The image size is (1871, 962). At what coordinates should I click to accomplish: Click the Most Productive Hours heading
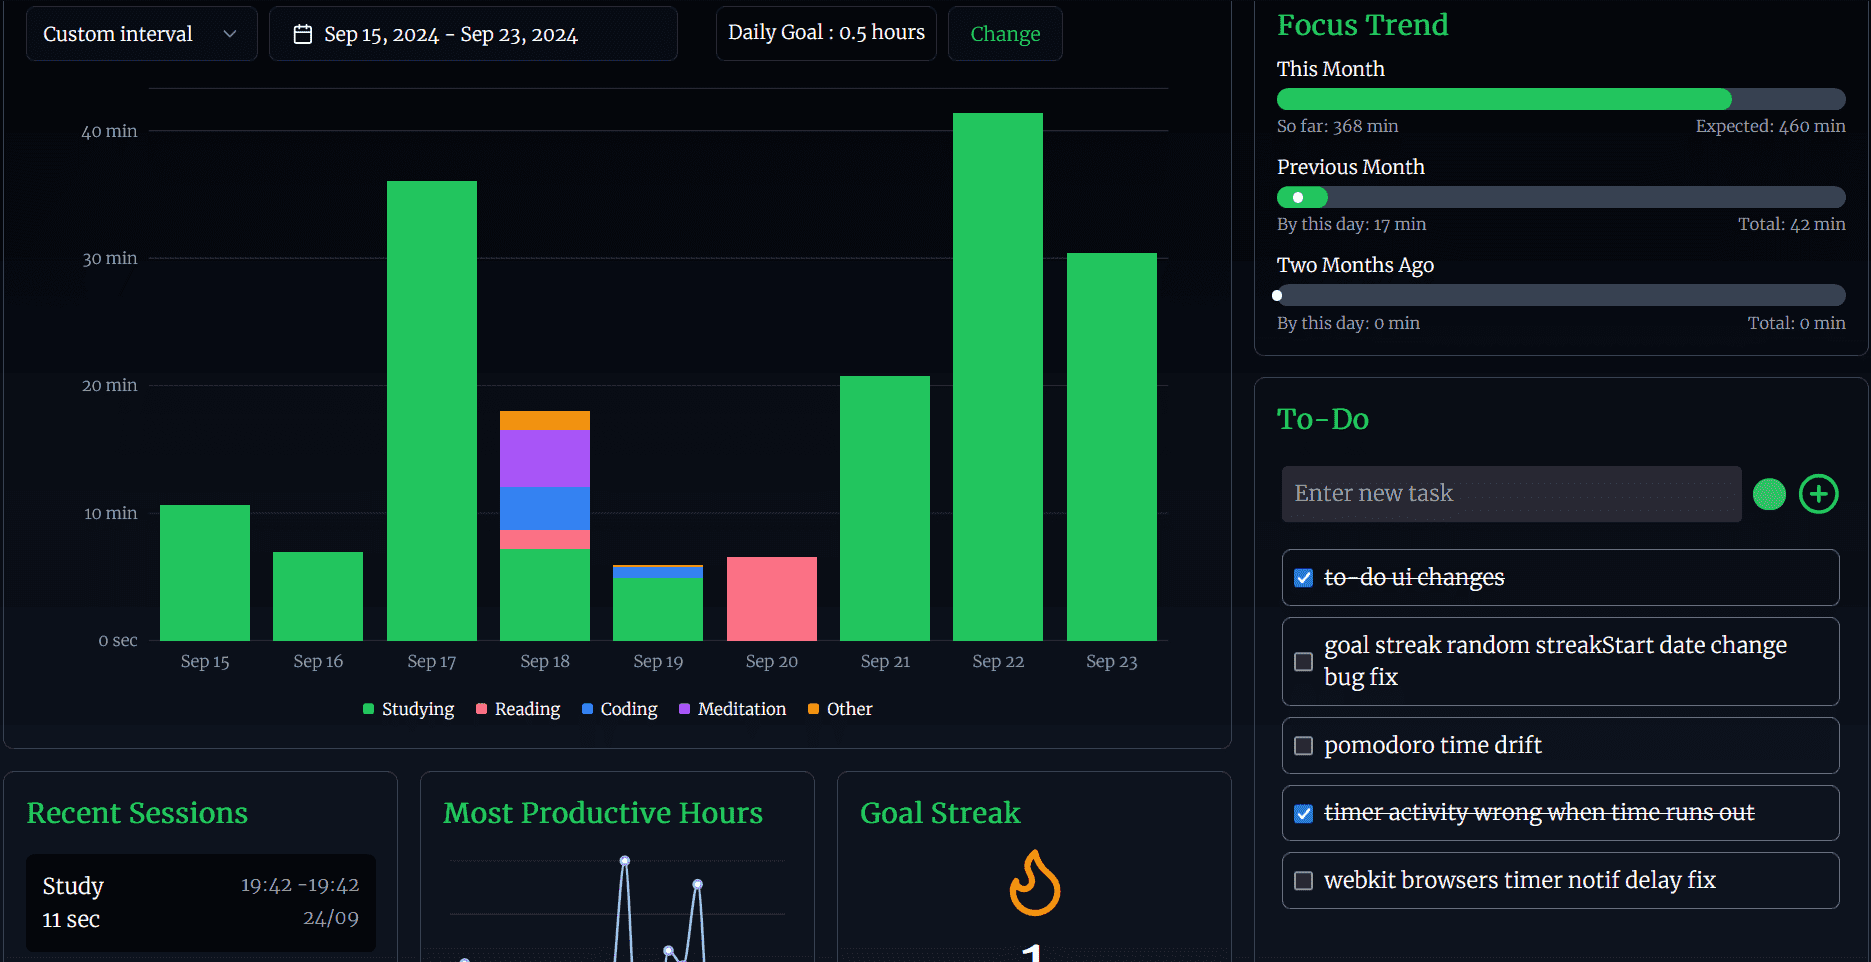pyautogui.click(x=603, y=813)
